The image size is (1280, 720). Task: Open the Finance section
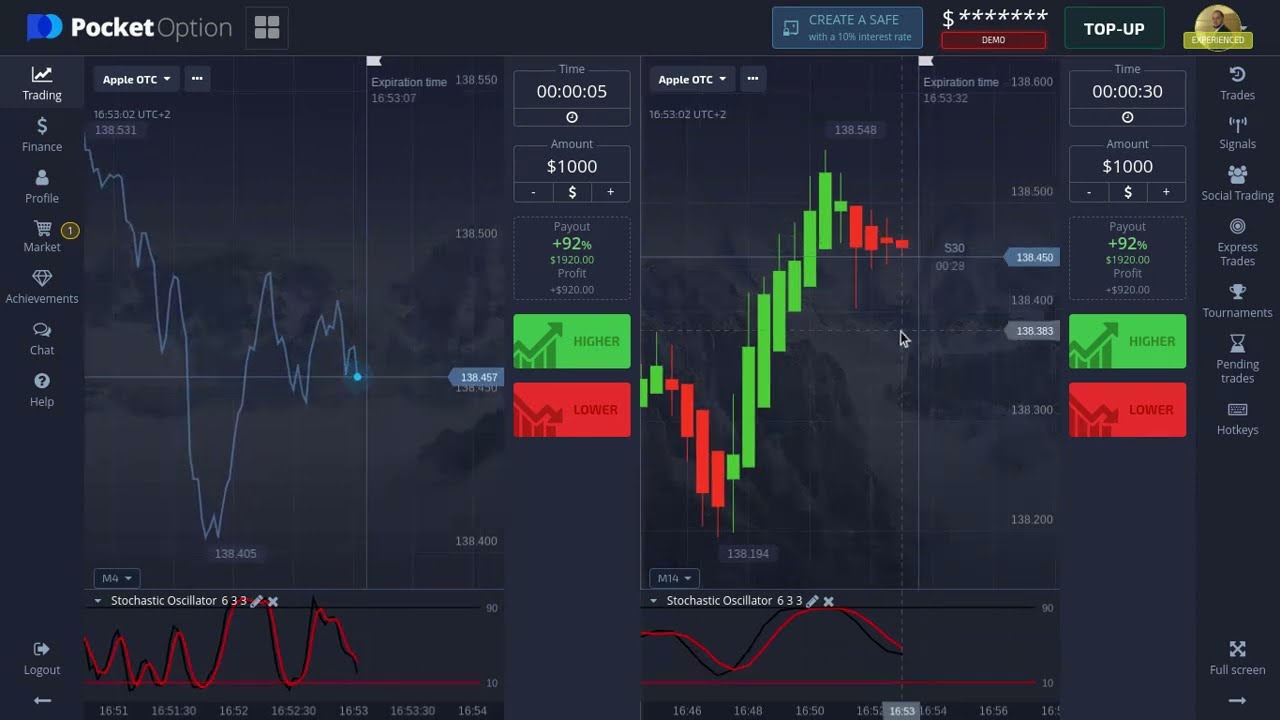(42, 135)
